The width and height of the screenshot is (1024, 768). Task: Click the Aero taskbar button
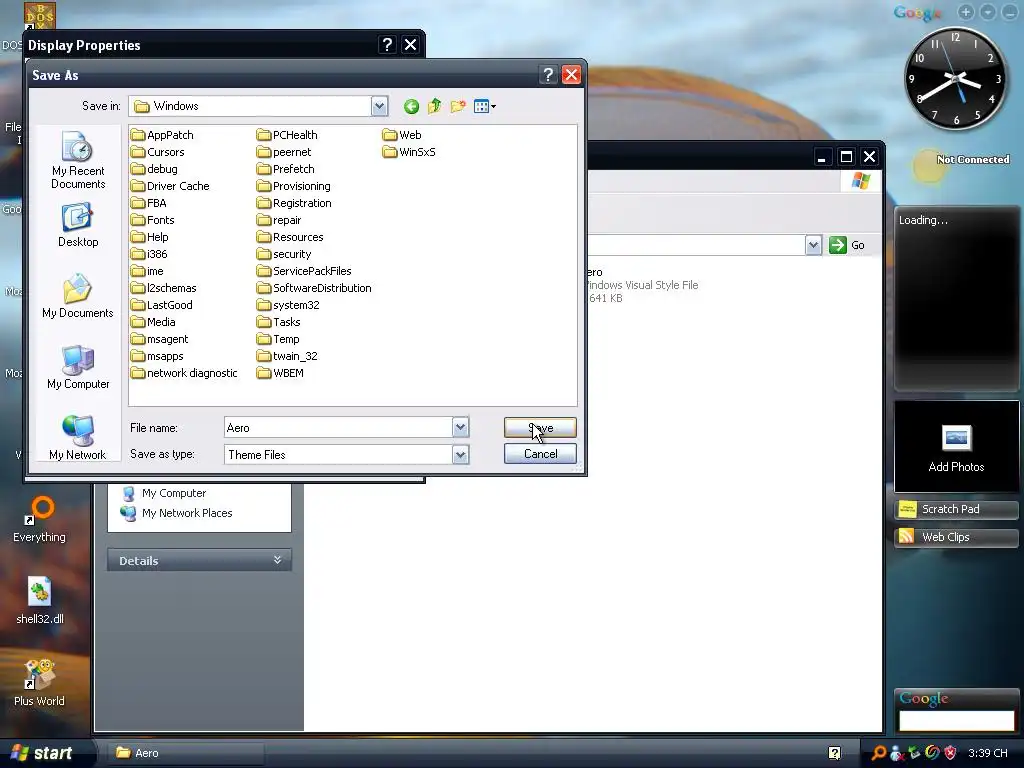tap(185, 753)
